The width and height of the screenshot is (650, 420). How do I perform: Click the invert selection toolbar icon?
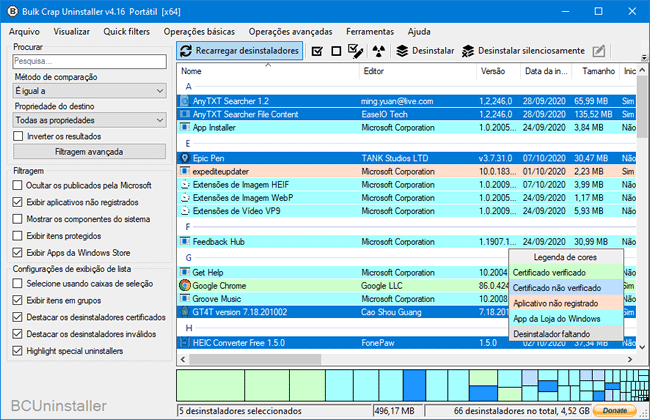pos(355,51)
